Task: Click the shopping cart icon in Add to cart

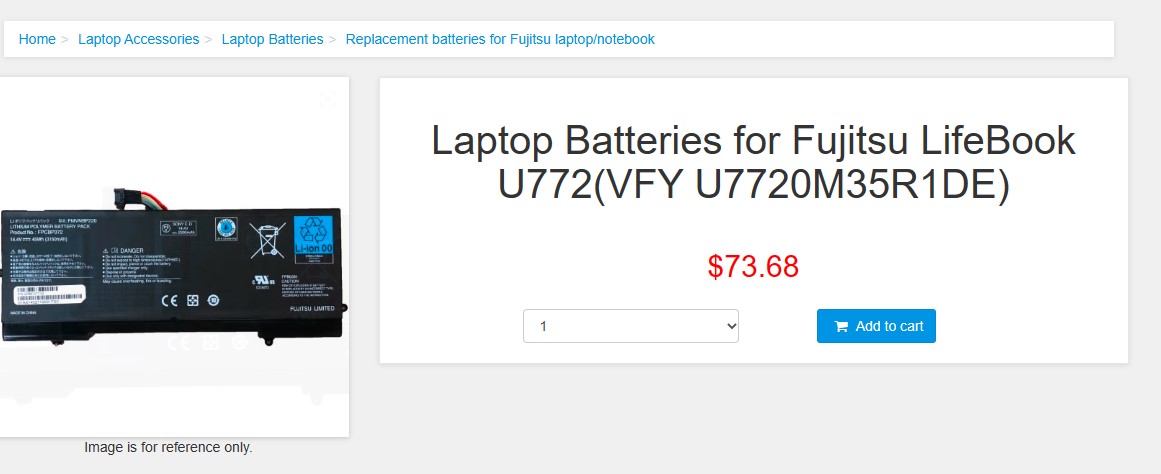Action: [841, 327]
